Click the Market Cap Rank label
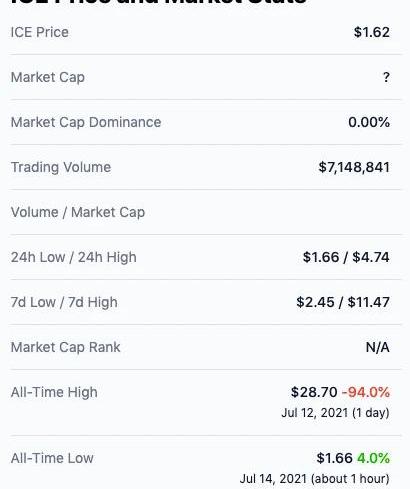 (65, 347)
